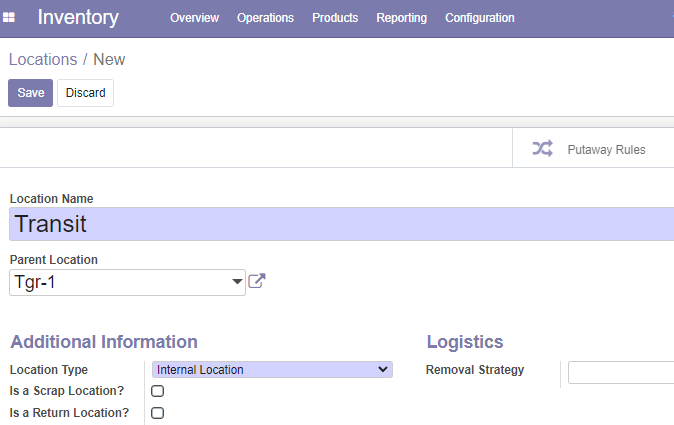Focus the Location Name field containing Transit
The height and width of the screenshot is (425, 674).
[342, 224]
